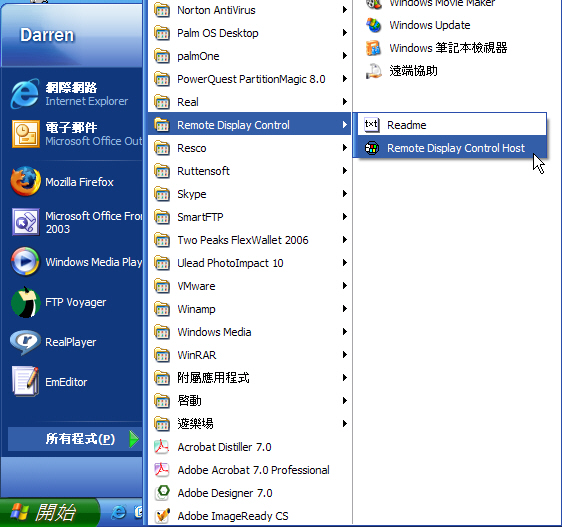Click the text 'Mozilla Firefox'
562x527 pixels.
(79, 182)
